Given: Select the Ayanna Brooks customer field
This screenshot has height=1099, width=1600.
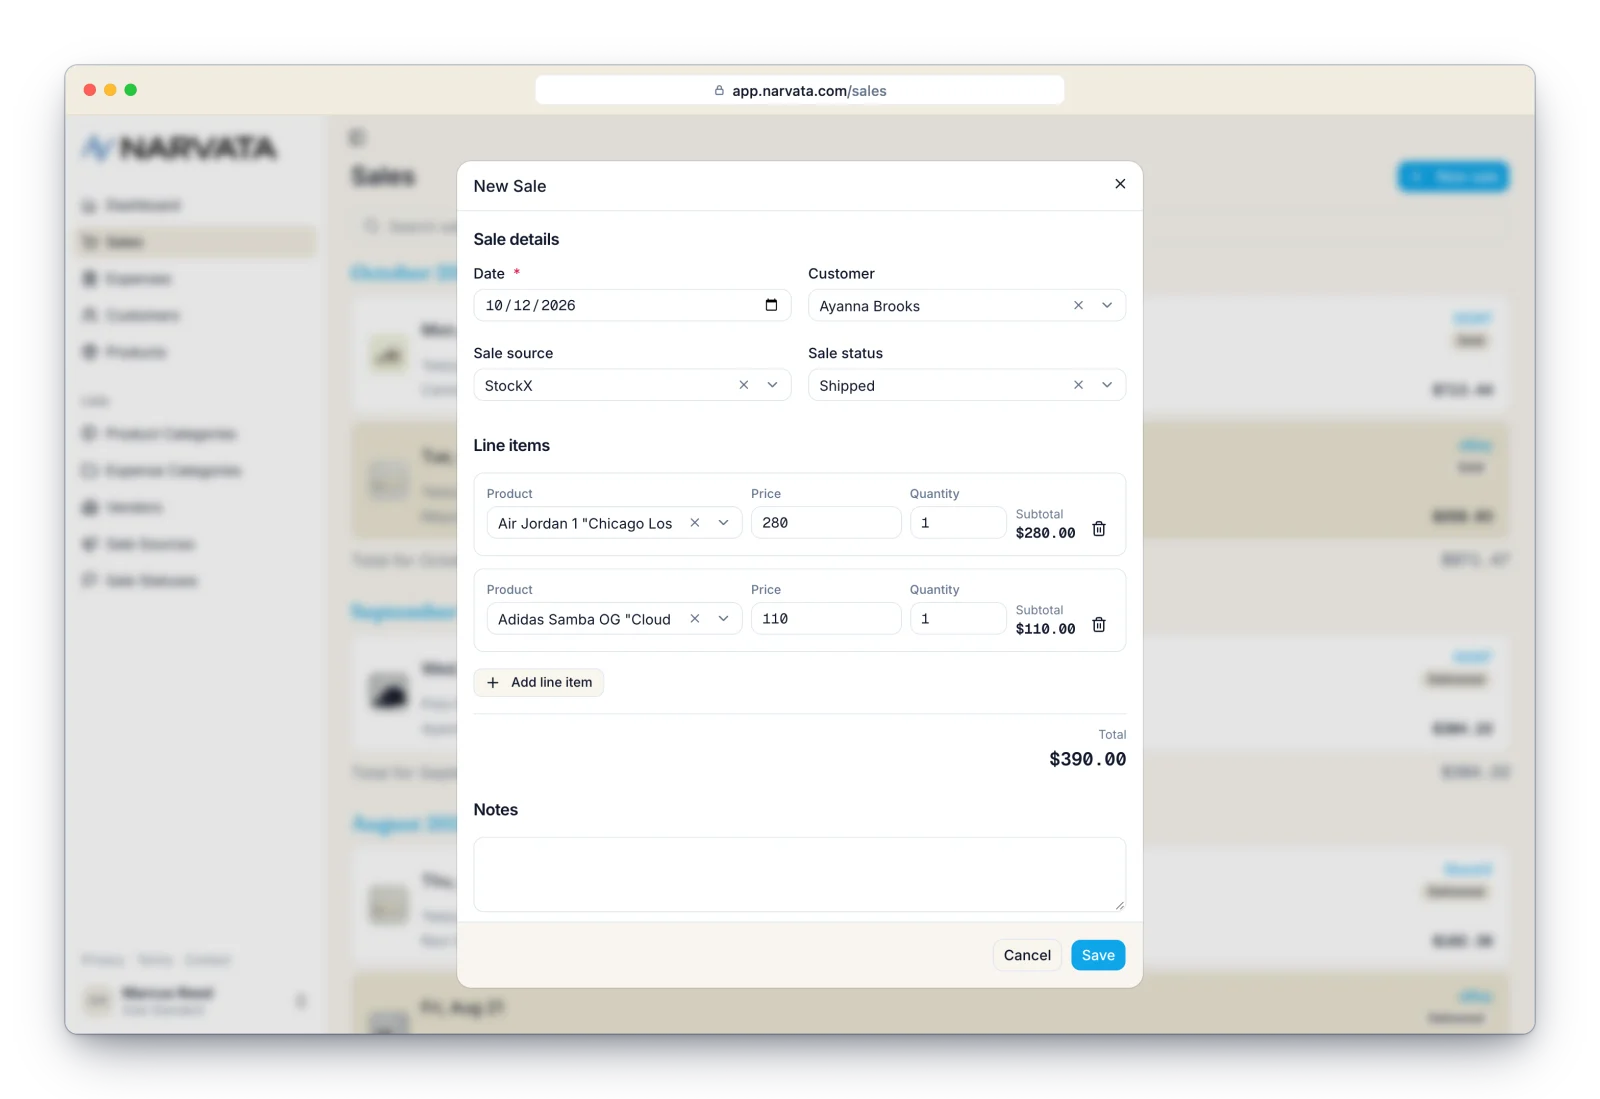Looking at the screenshot, I should click(x=967, y=305).
